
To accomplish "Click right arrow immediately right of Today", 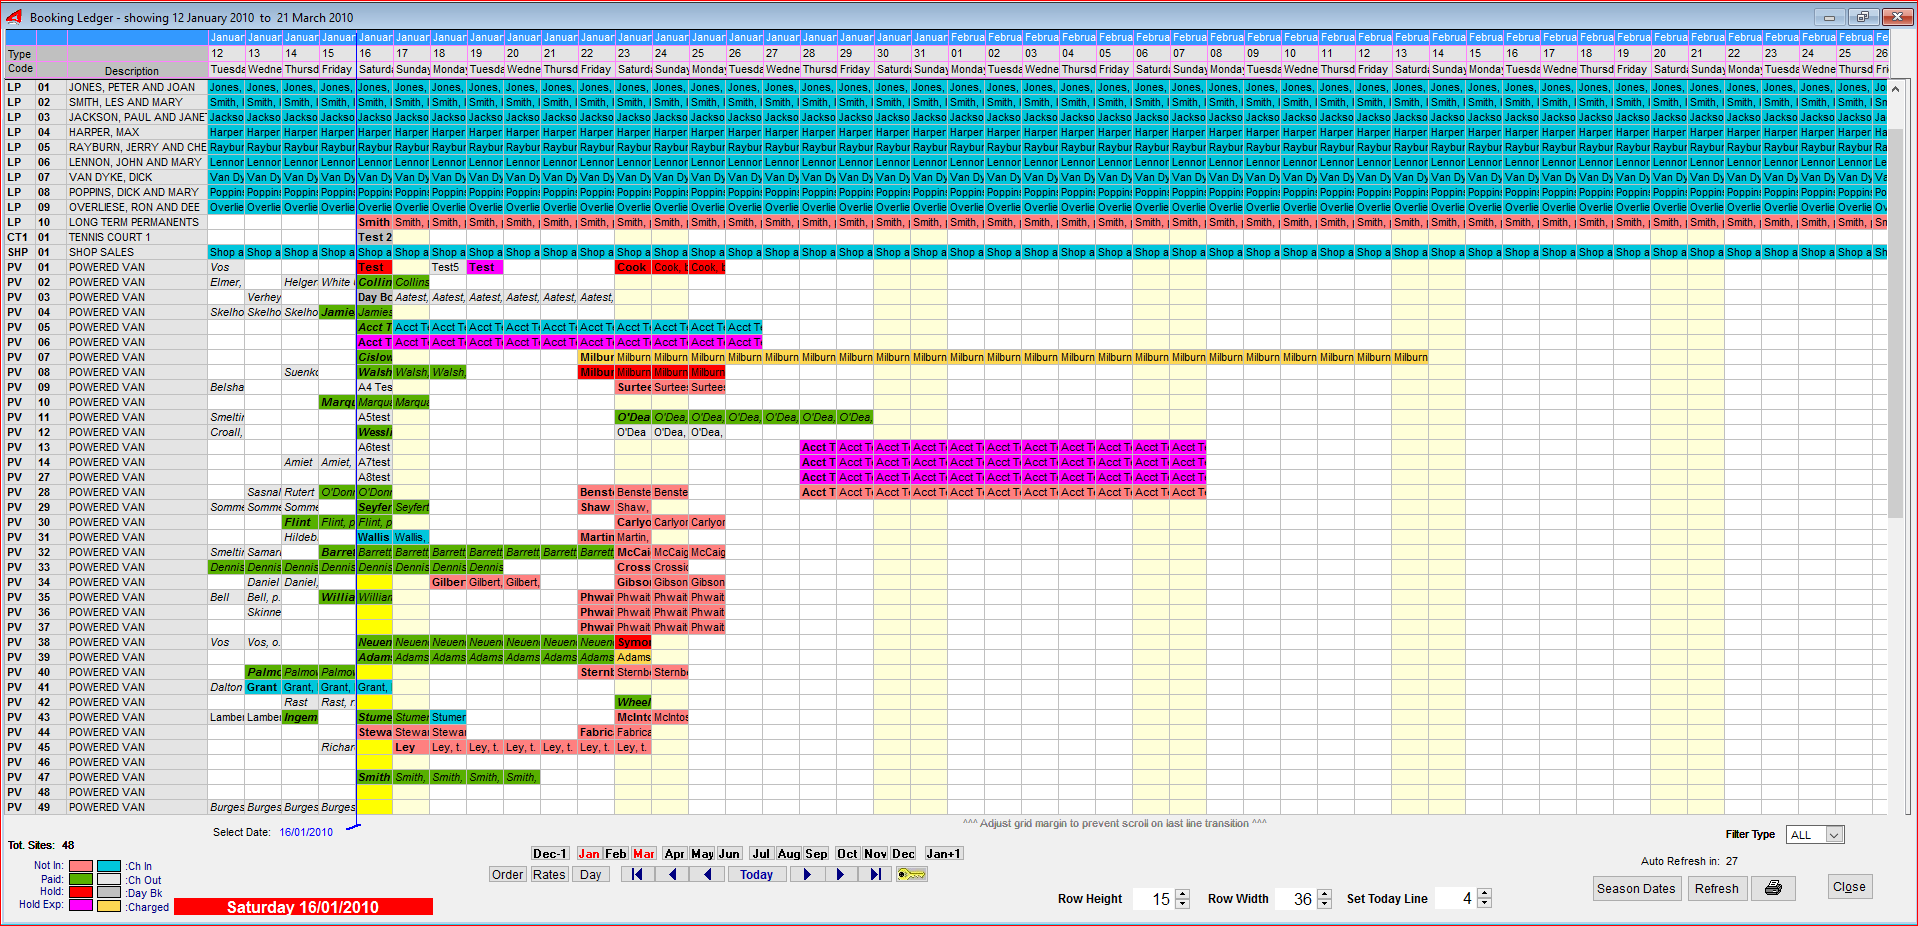I will 806,875.
